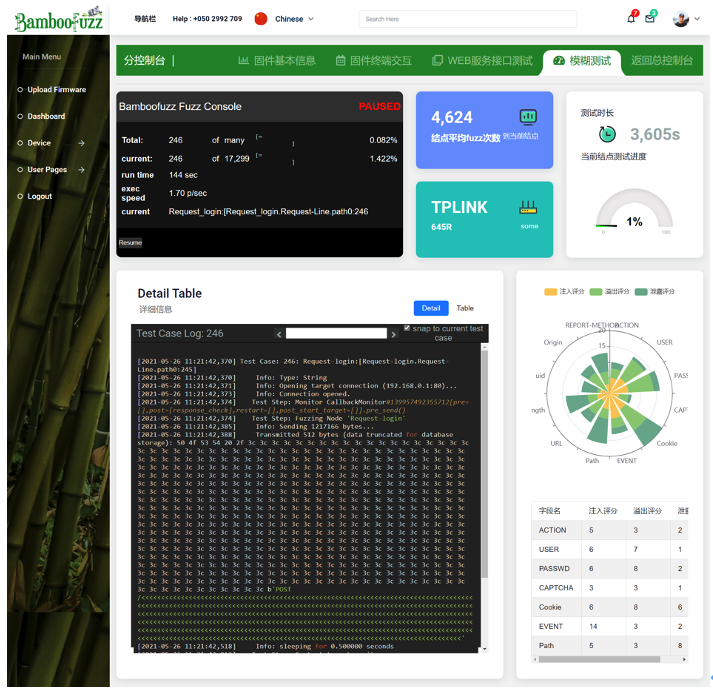Click the gauge icon beside 模糊测试
713x689 pixels.
[x=559, y=60]
